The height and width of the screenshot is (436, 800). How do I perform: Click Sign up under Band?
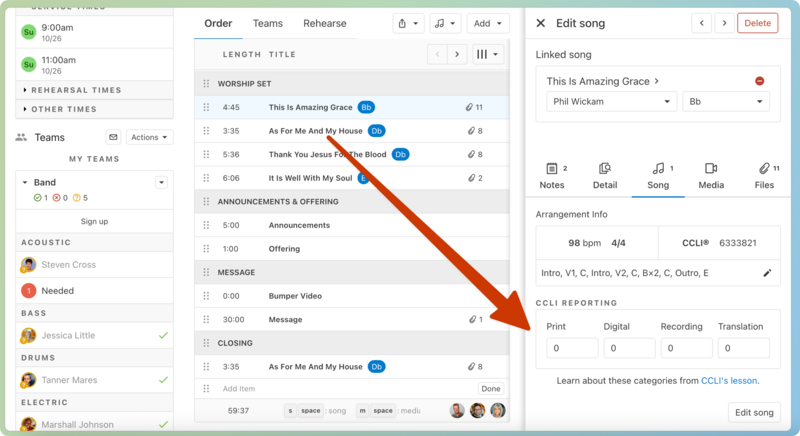pos(94,221)
